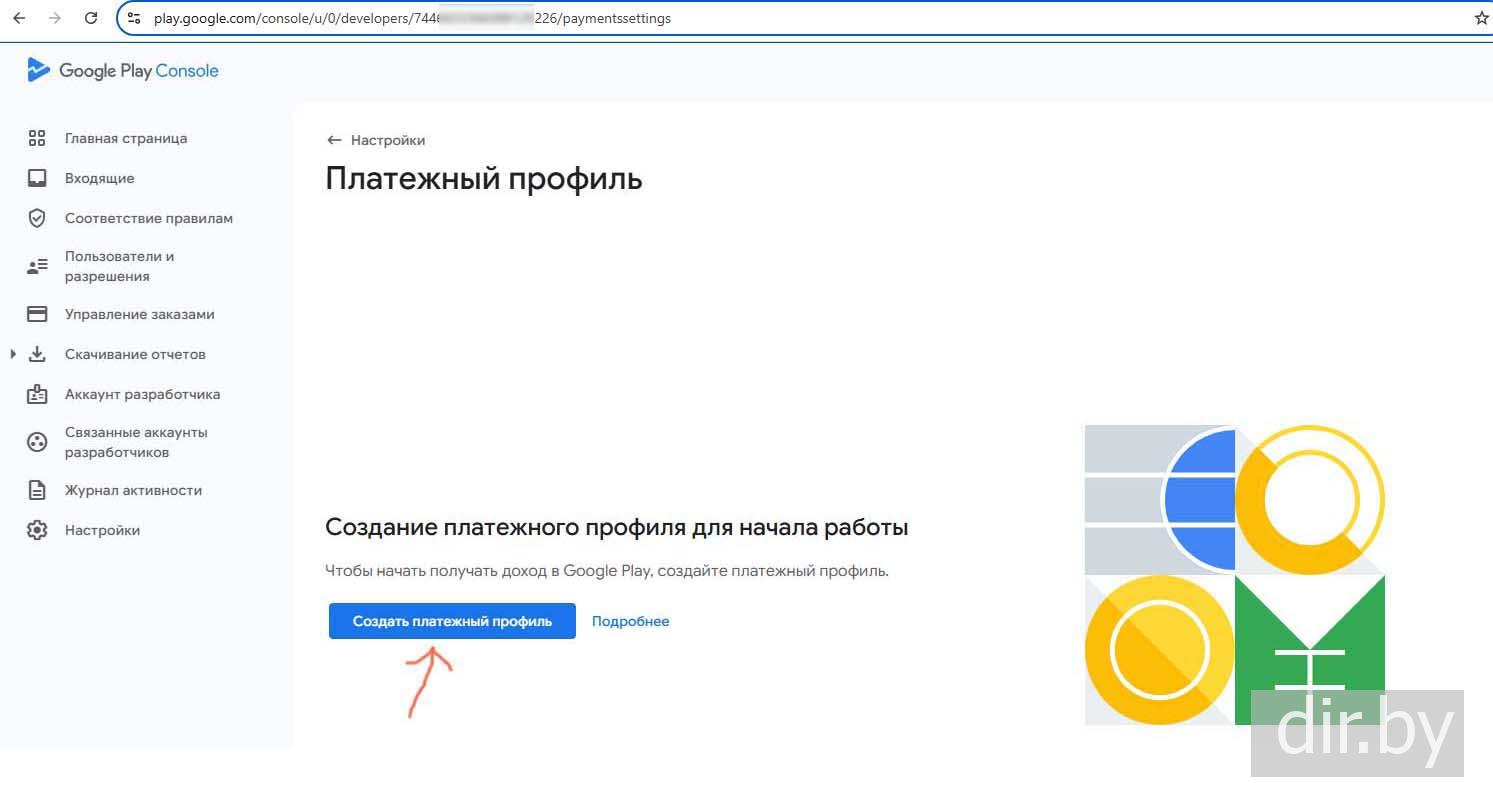Select Управление заказами in the sidebar
The height and width of the screenshot is (792, 1493).
pyautogui.click(x=140, y=314)
